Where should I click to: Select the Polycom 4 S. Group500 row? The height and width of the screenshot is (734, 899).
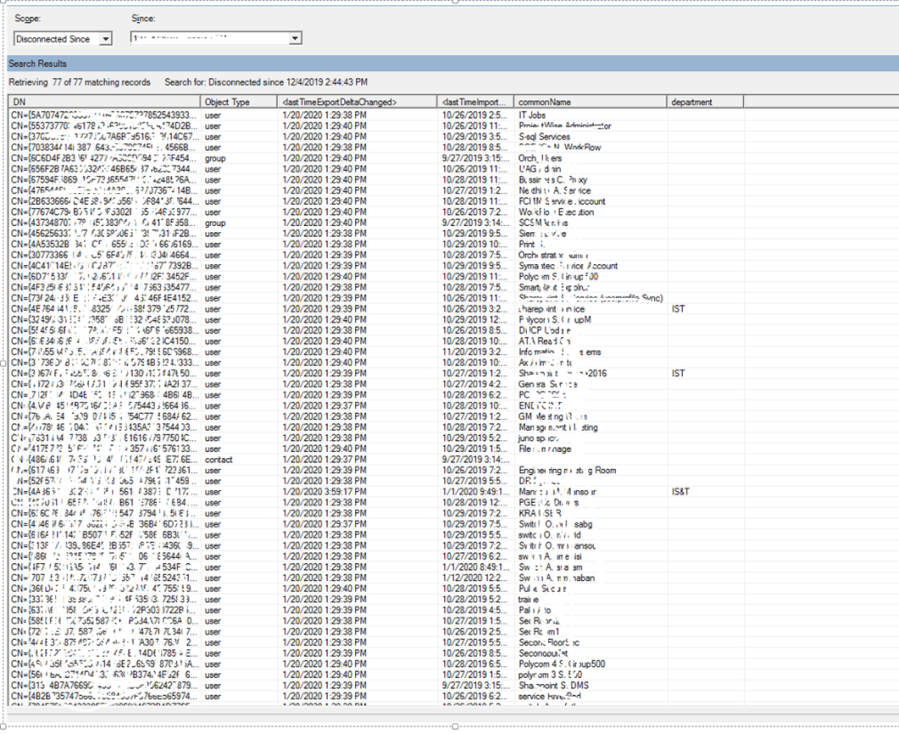click(565, 662)
